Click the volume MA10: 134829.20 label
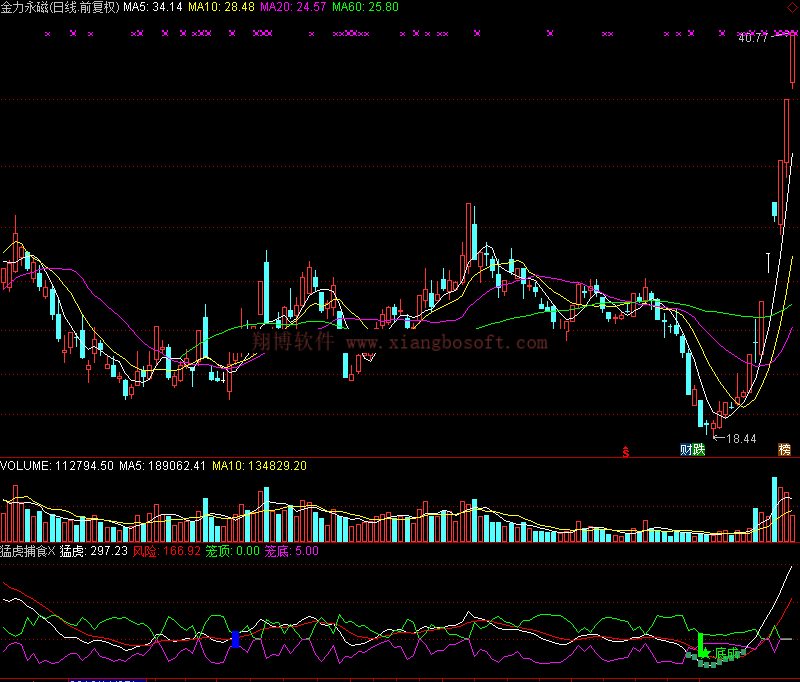800x682 pixels. (259, 466)
